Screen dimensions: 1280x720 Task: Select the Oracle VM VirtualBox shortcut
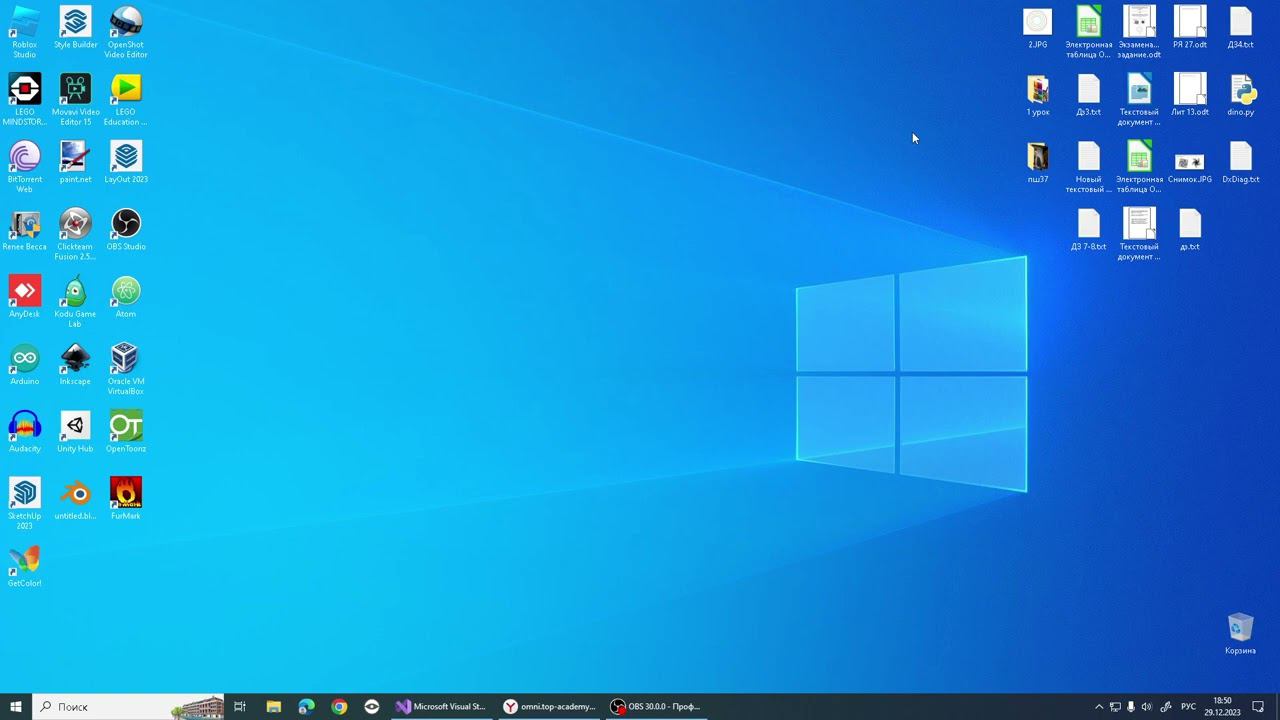pyautogui.click(x=125, y=368)
